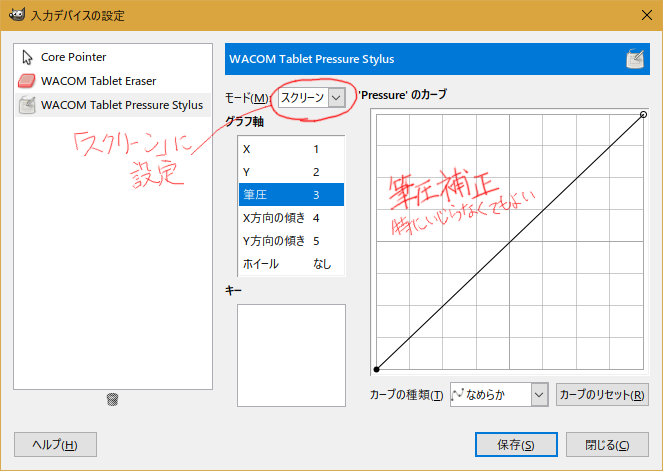Screen dimensions: 663x471
Task: Select WACOM Tablet Pressure Stylus device
Action: coord(113,105)
